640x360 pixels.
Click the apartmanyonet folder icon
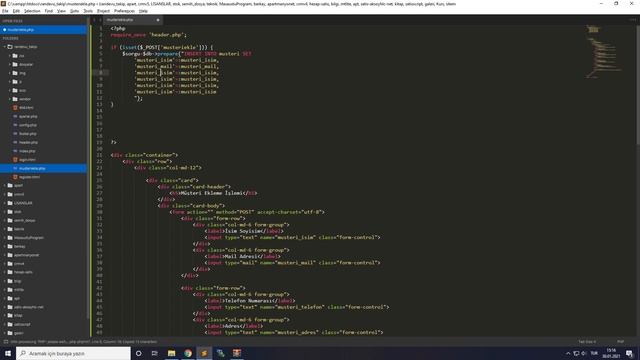pyautogui.click(x=10, y=255)
